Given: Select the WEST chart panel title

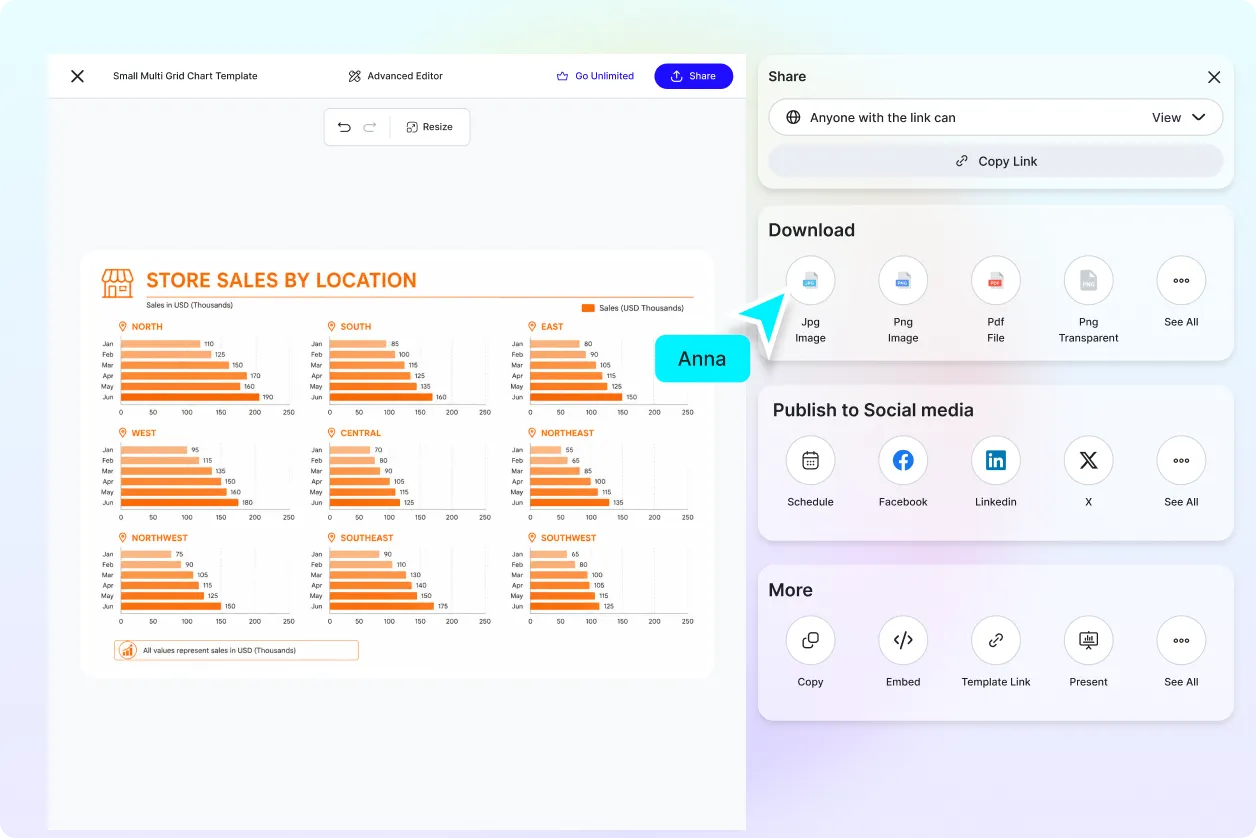Looking at the screenshot, I should coord(144,433).
